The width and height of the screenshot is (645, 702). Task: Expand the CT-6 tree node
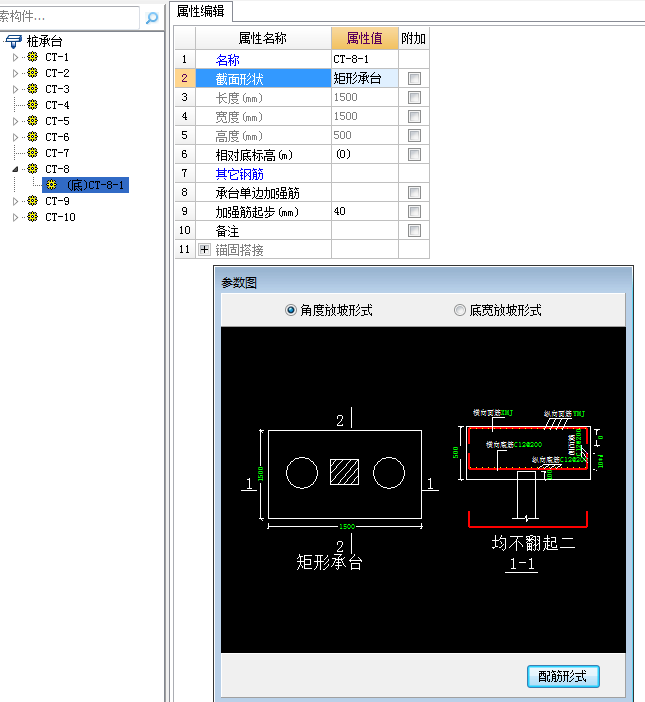point(15,137)
